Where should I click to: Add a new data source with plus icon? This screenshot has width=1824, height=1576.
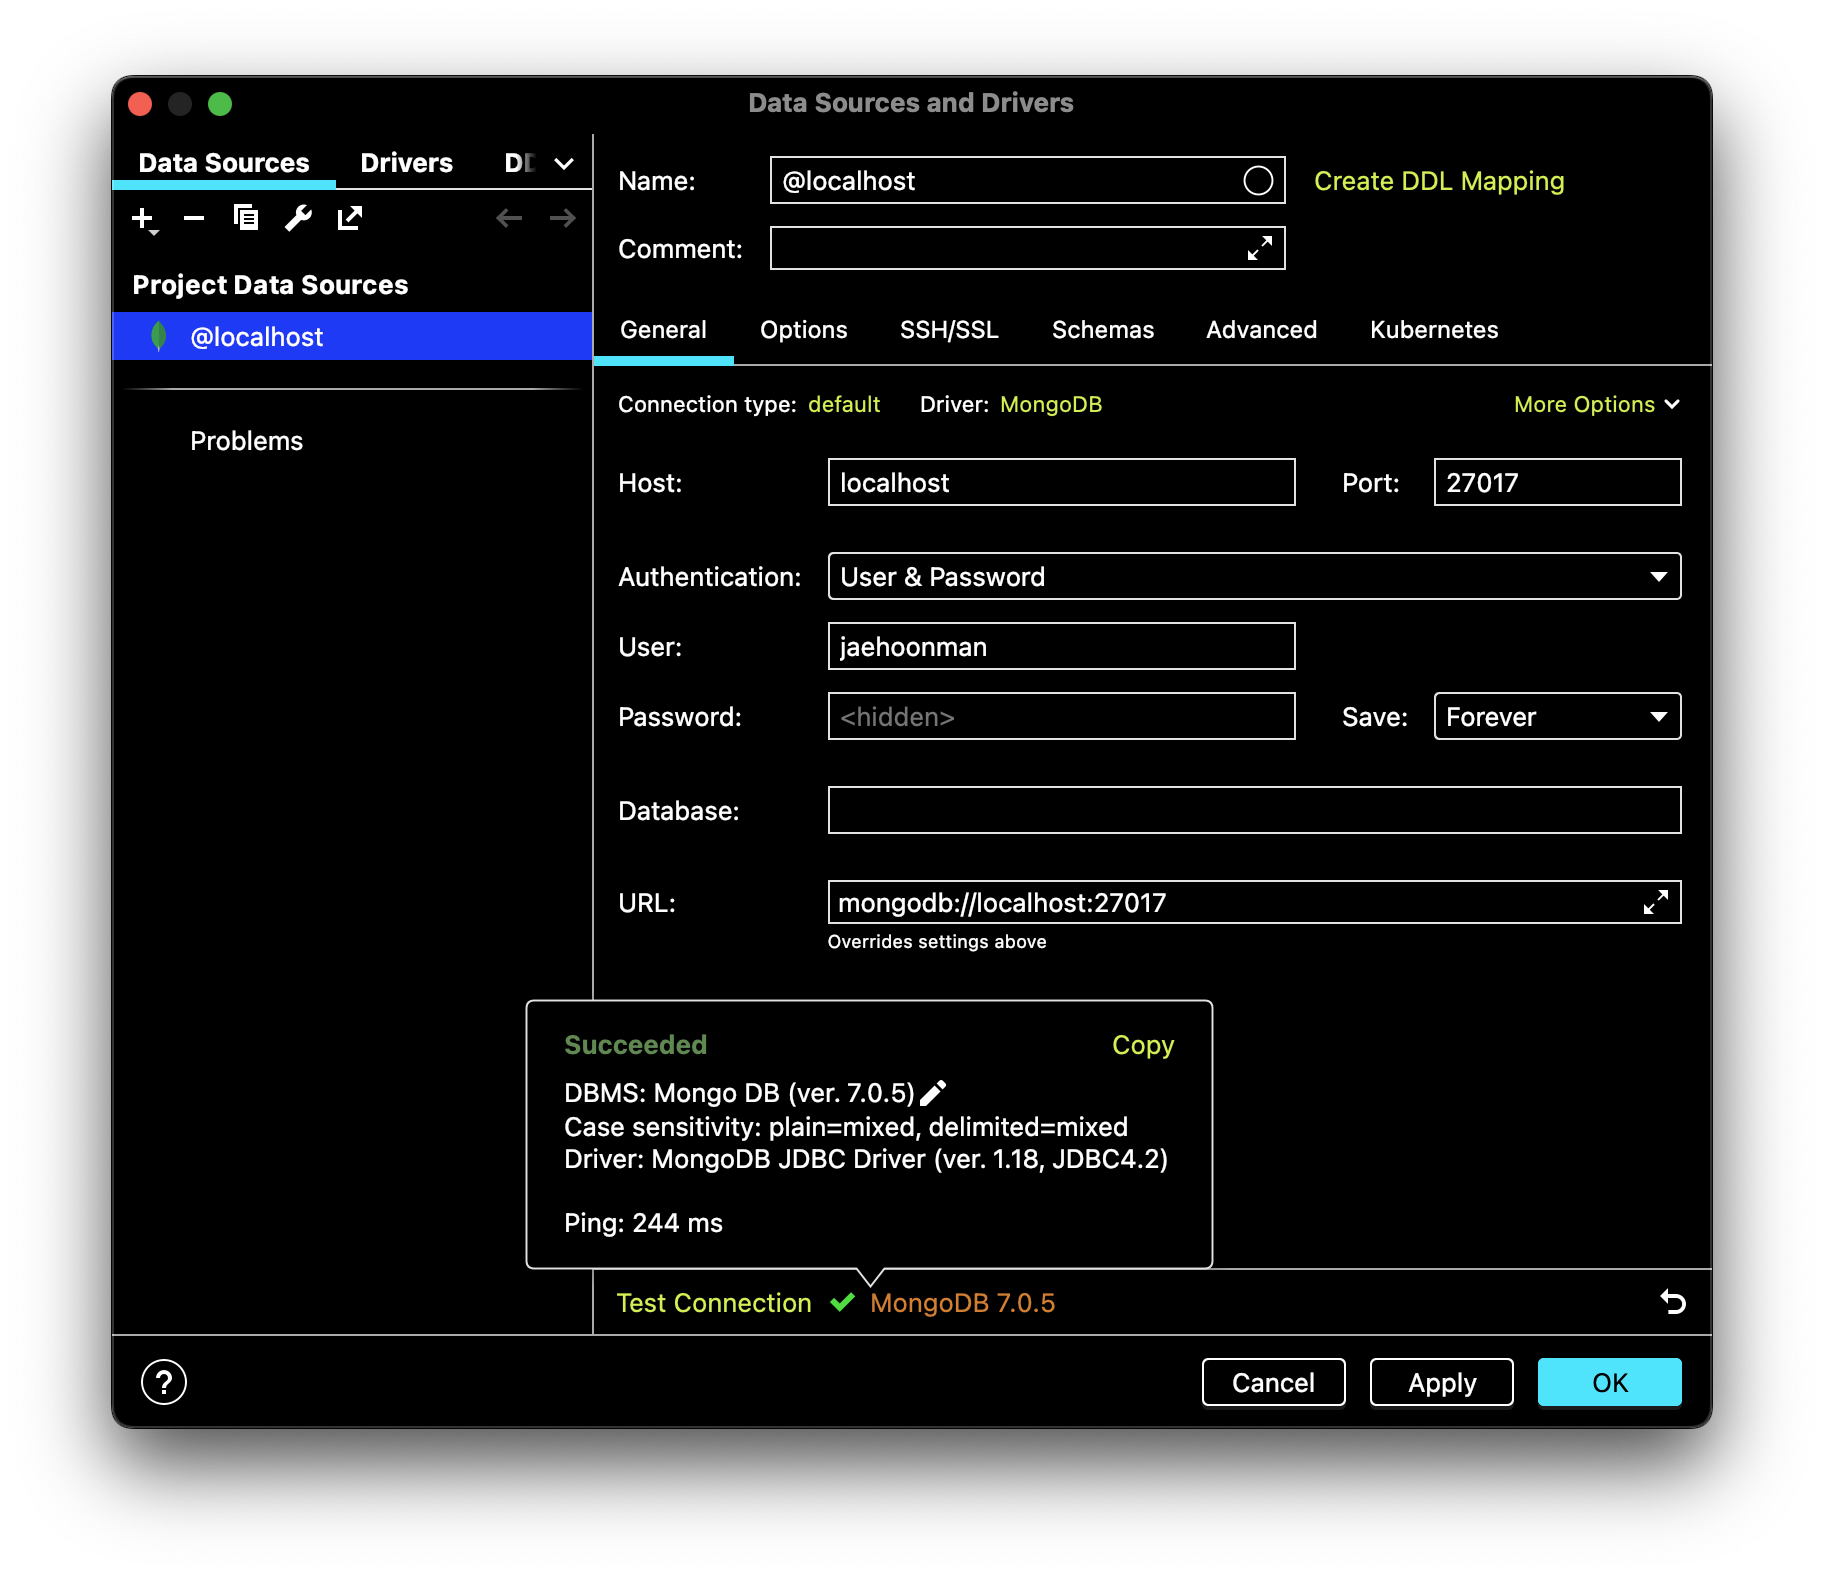144,218
